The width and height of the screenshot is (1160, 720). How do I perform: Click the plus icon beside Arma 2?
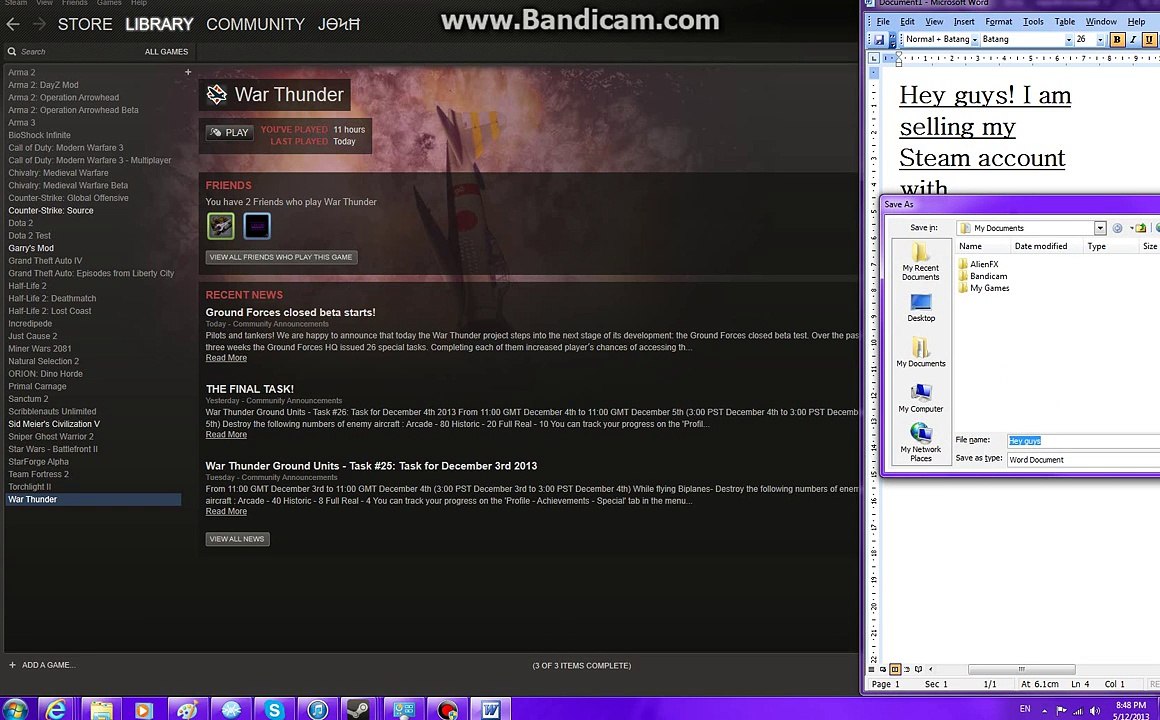coord(188,72)
